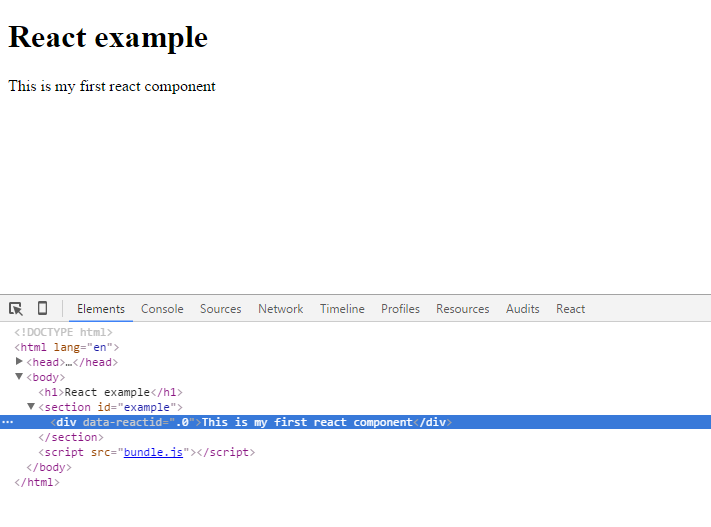
Task: Follow the bundle.js script link
Action: click(x=153, y=452)
